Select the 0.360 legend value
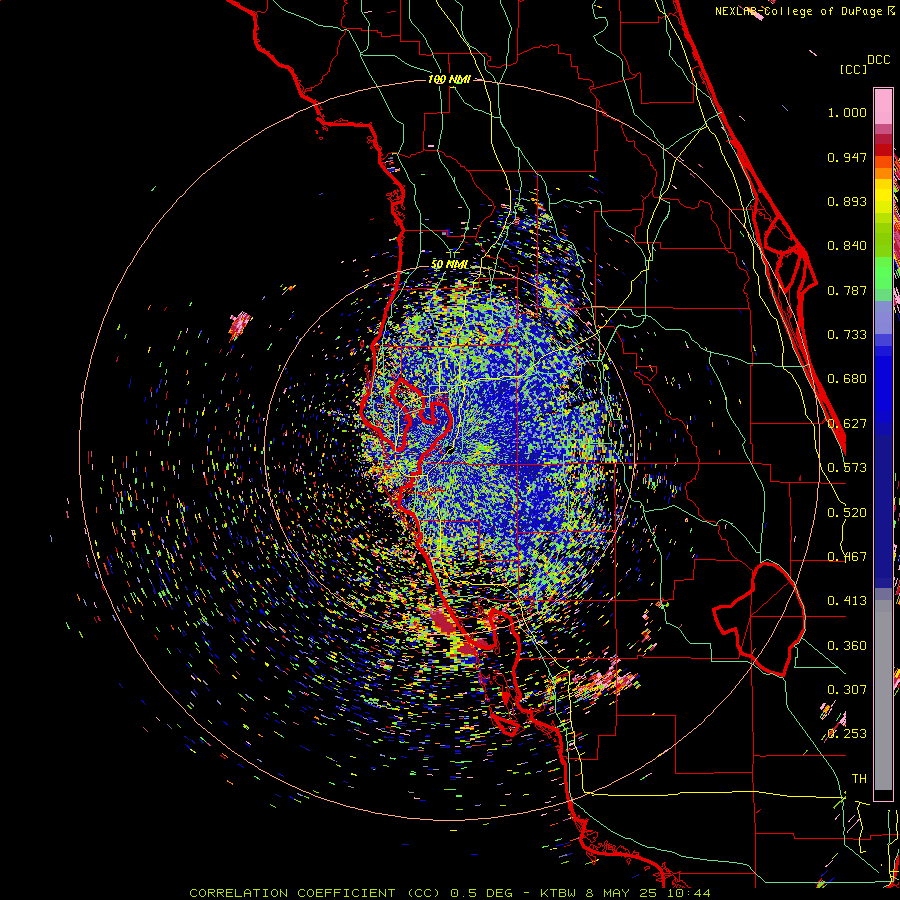900x900 pixels. [x=847, y=646]
